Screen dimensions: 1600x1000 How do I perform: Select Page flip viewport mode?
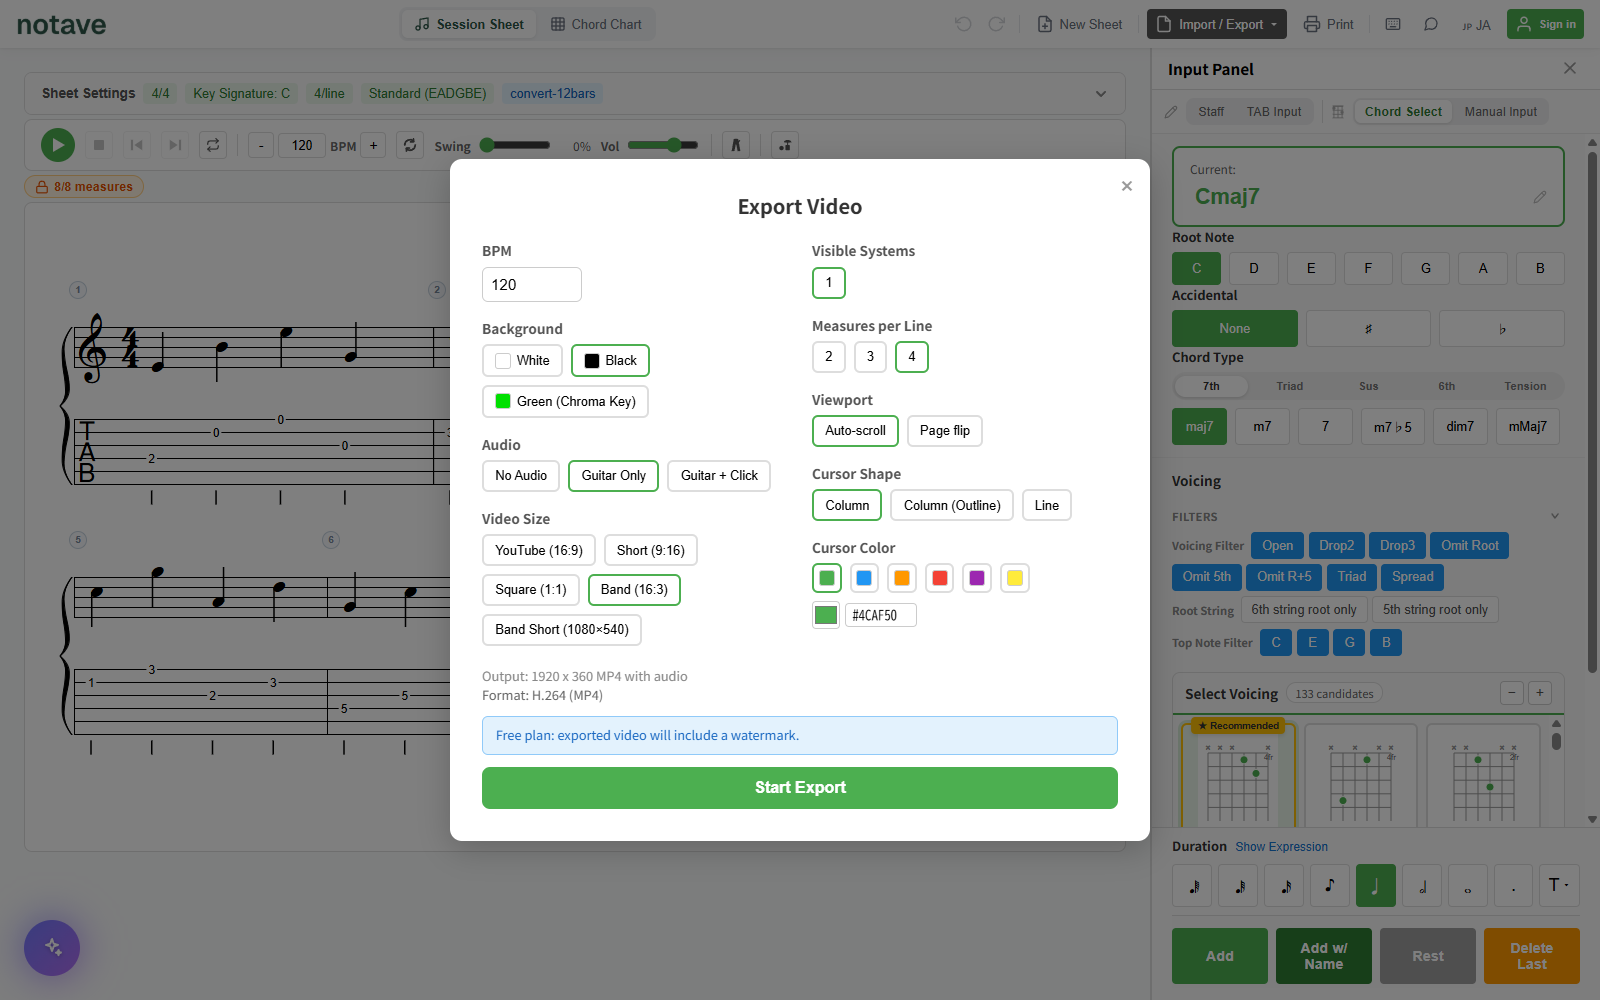[x=945, y=431]
